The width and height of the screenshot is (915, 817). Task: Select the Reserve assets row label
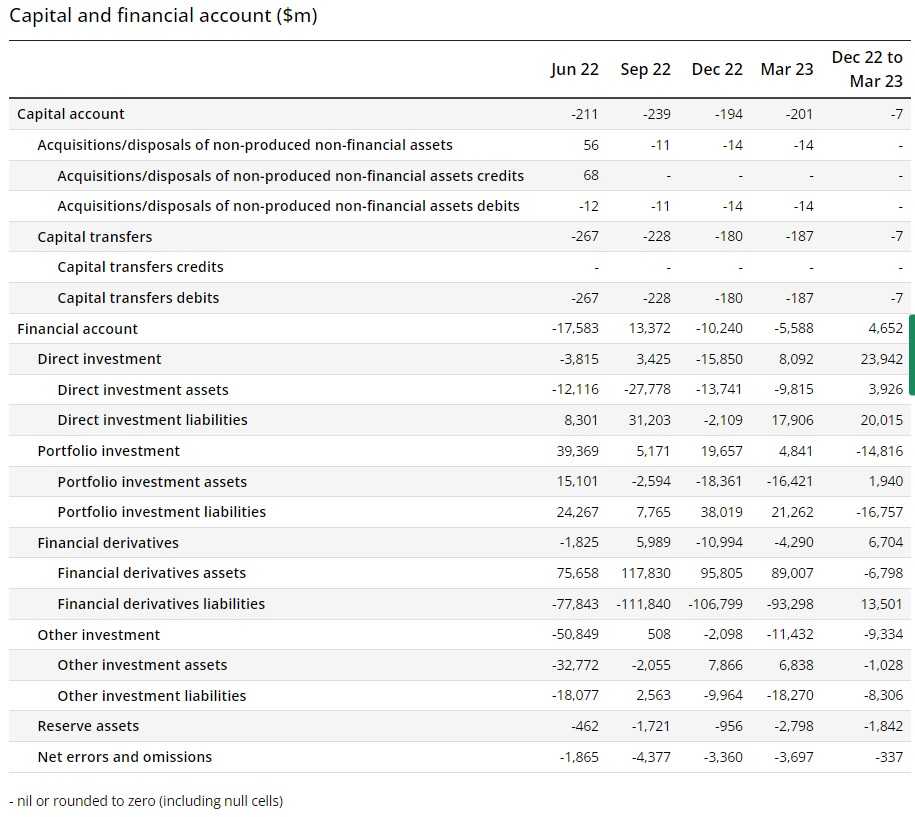pos(88,726)
